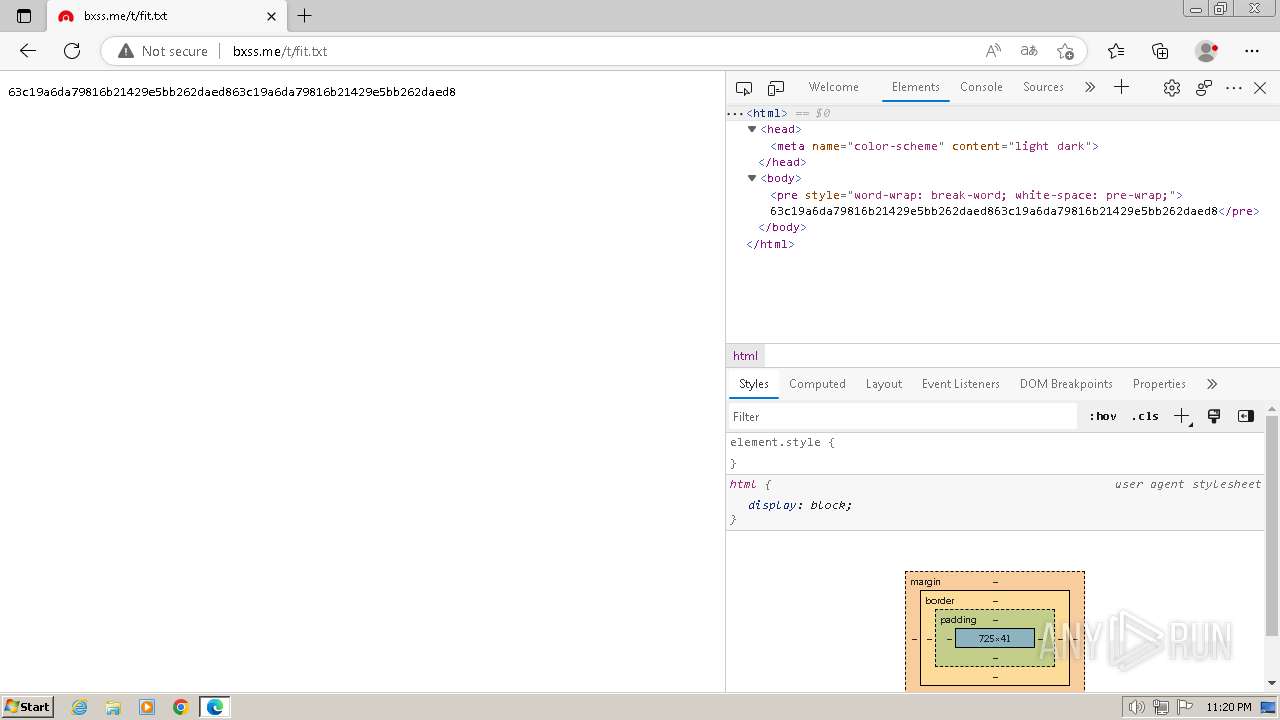Activate DevTools inspect element picker
Viewport: 1280px width, 720px height.
(x=744, y=88)
